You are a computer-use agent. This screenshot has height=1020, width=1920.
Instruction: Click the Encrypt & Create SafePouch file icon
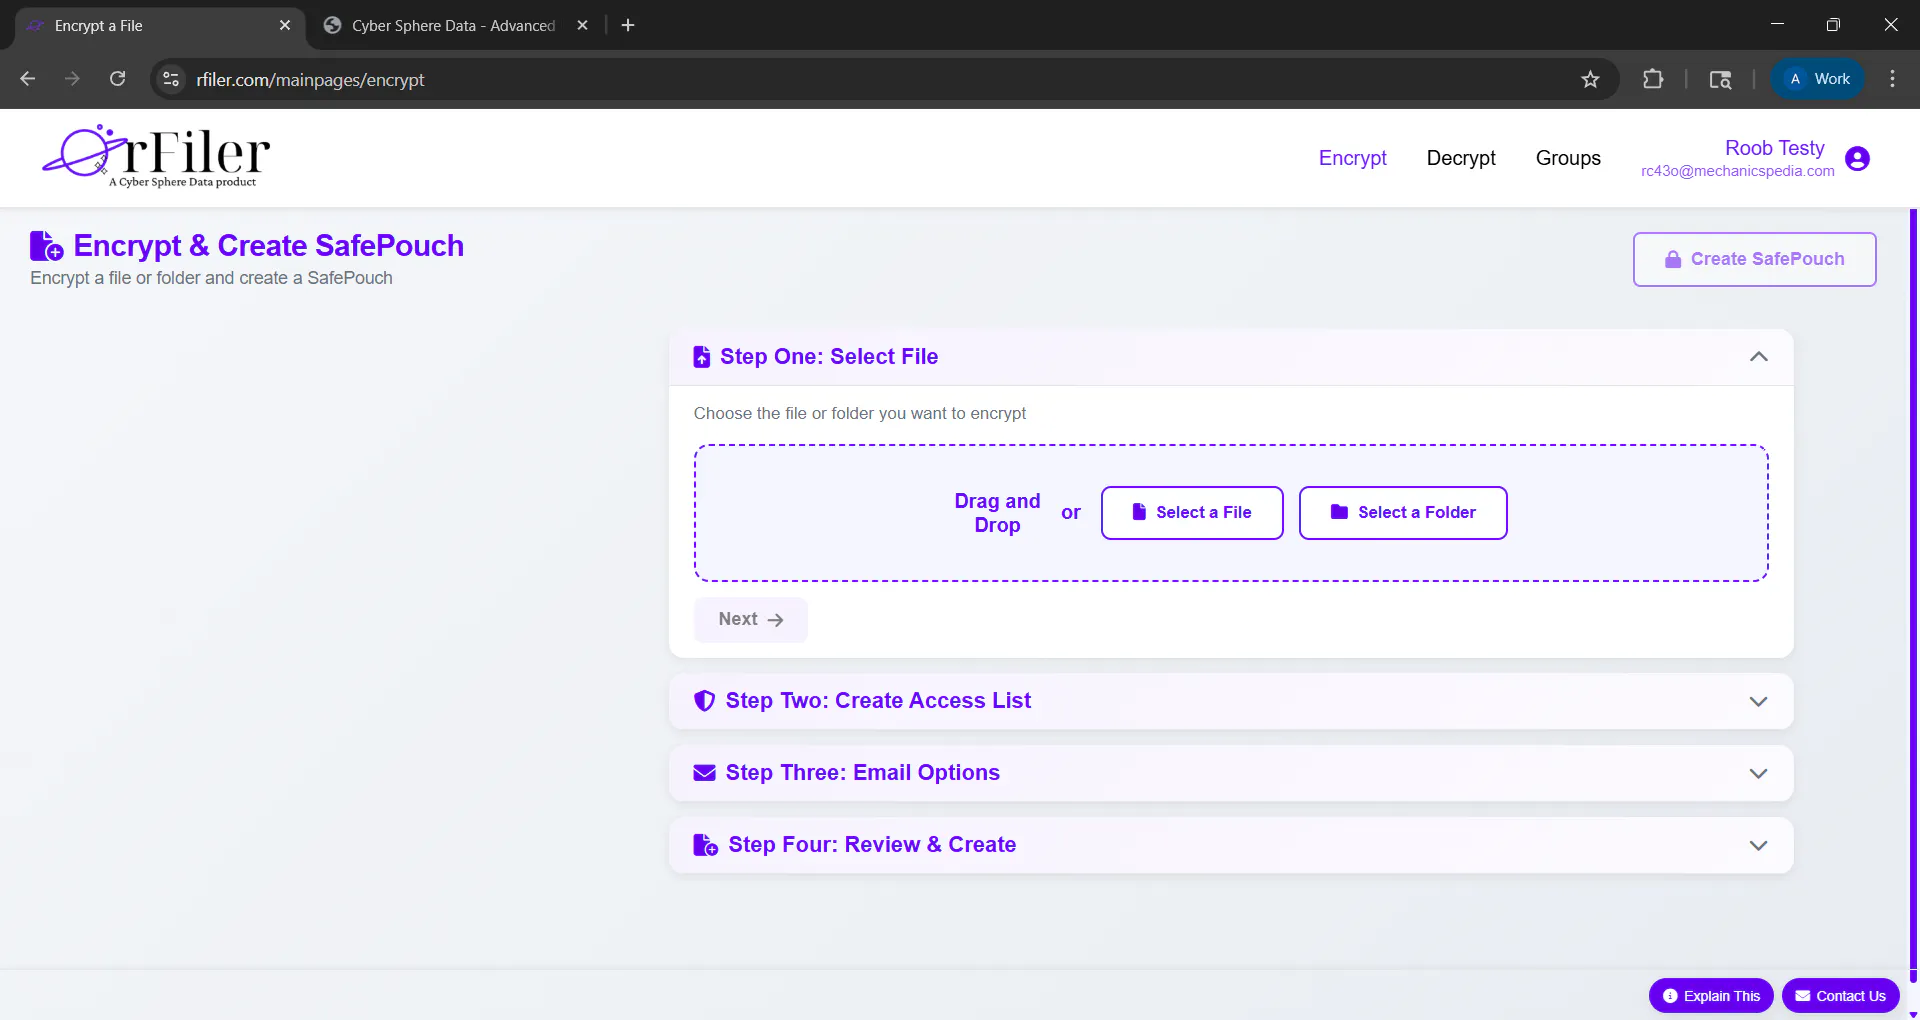pyautogui.click(x=47, y=246)
